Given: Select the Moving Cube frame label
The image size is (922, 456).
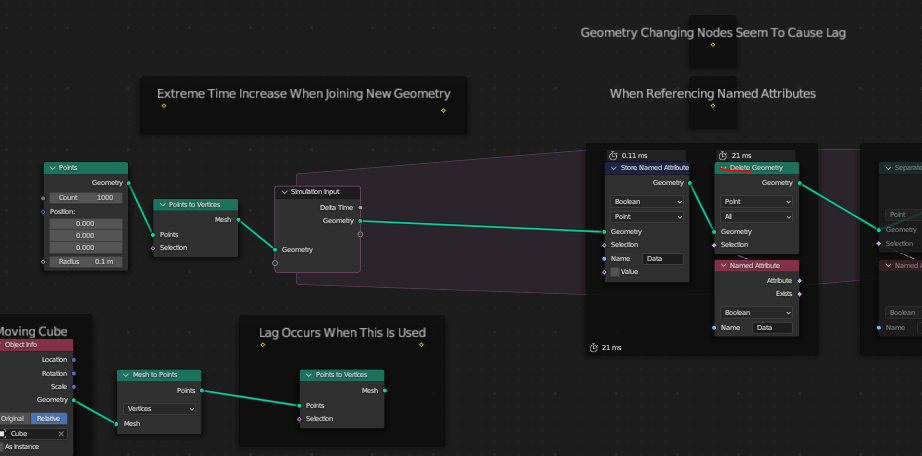Looking at the screenshot, I should [x=32, y=332].
